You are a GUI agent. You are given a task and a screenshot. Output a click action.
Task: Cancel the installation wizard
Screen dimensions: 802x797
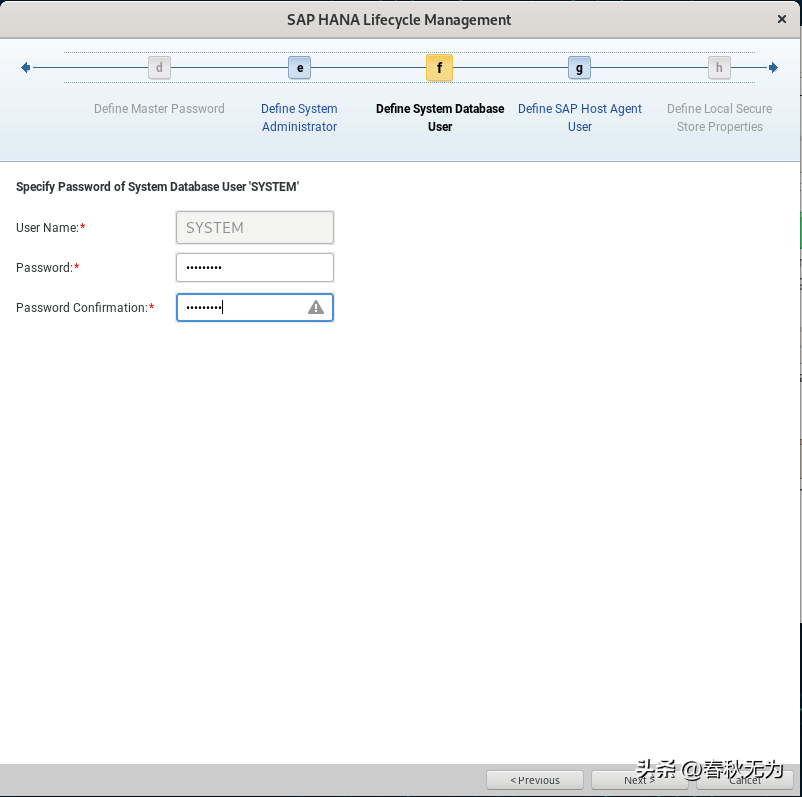coord(744,780)
